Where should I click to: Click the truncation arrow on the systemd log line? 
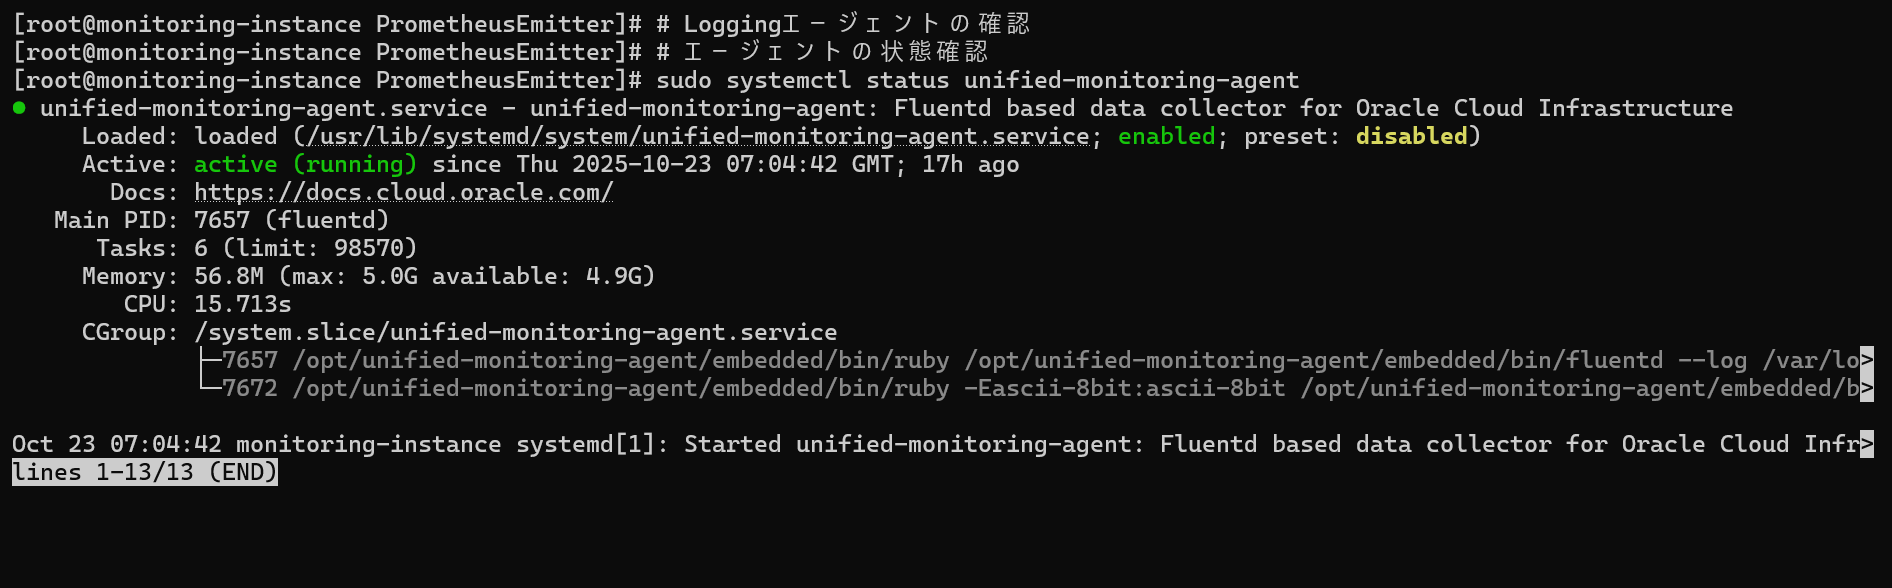(1867, 444)
